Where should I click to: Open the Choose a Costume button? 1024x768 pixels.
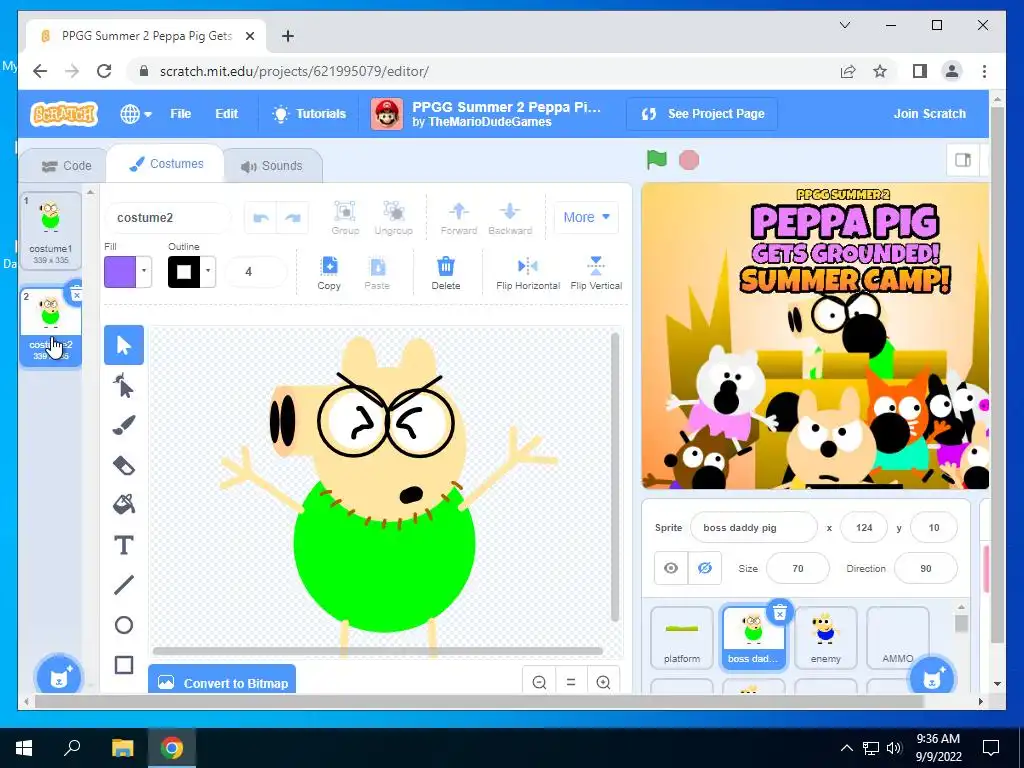coord(59,677)
